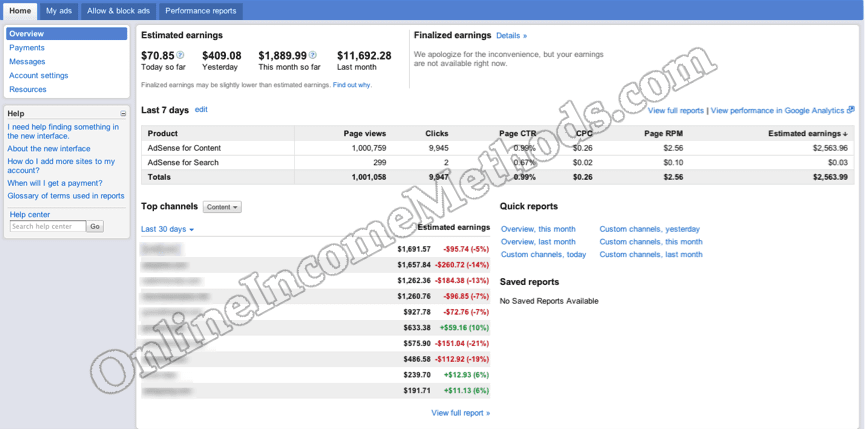Click Google Analytics external link icon

851,110
